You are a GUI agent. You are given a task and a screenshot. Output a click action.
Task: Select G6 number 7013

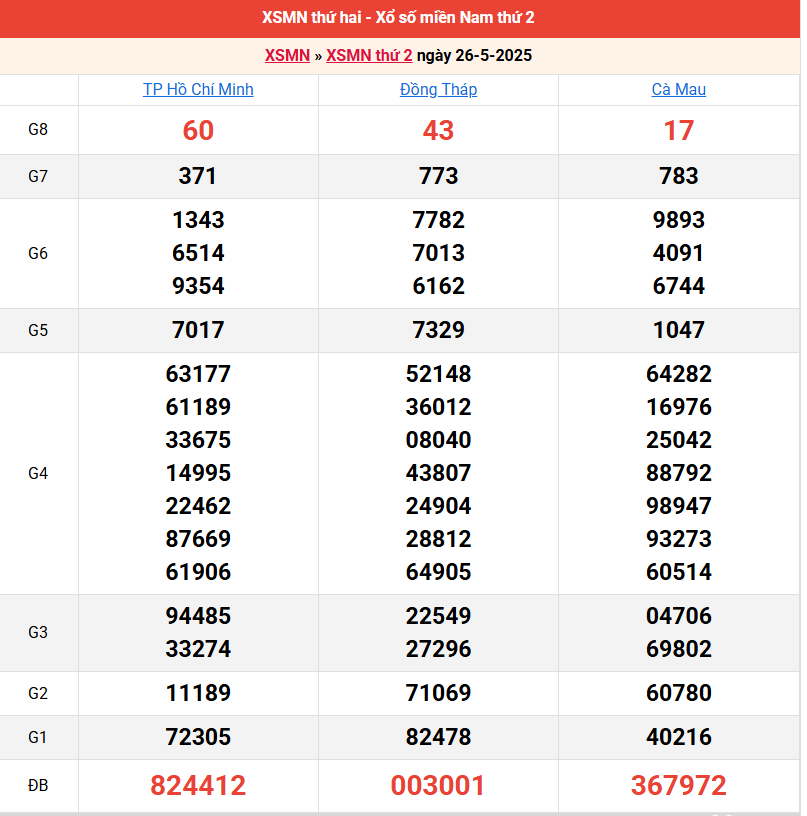click(x=438, y=253)
